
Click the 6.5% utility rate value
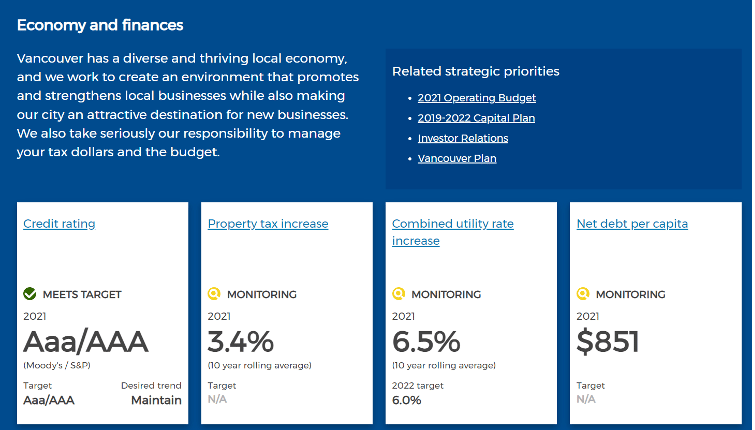point(426,342)
